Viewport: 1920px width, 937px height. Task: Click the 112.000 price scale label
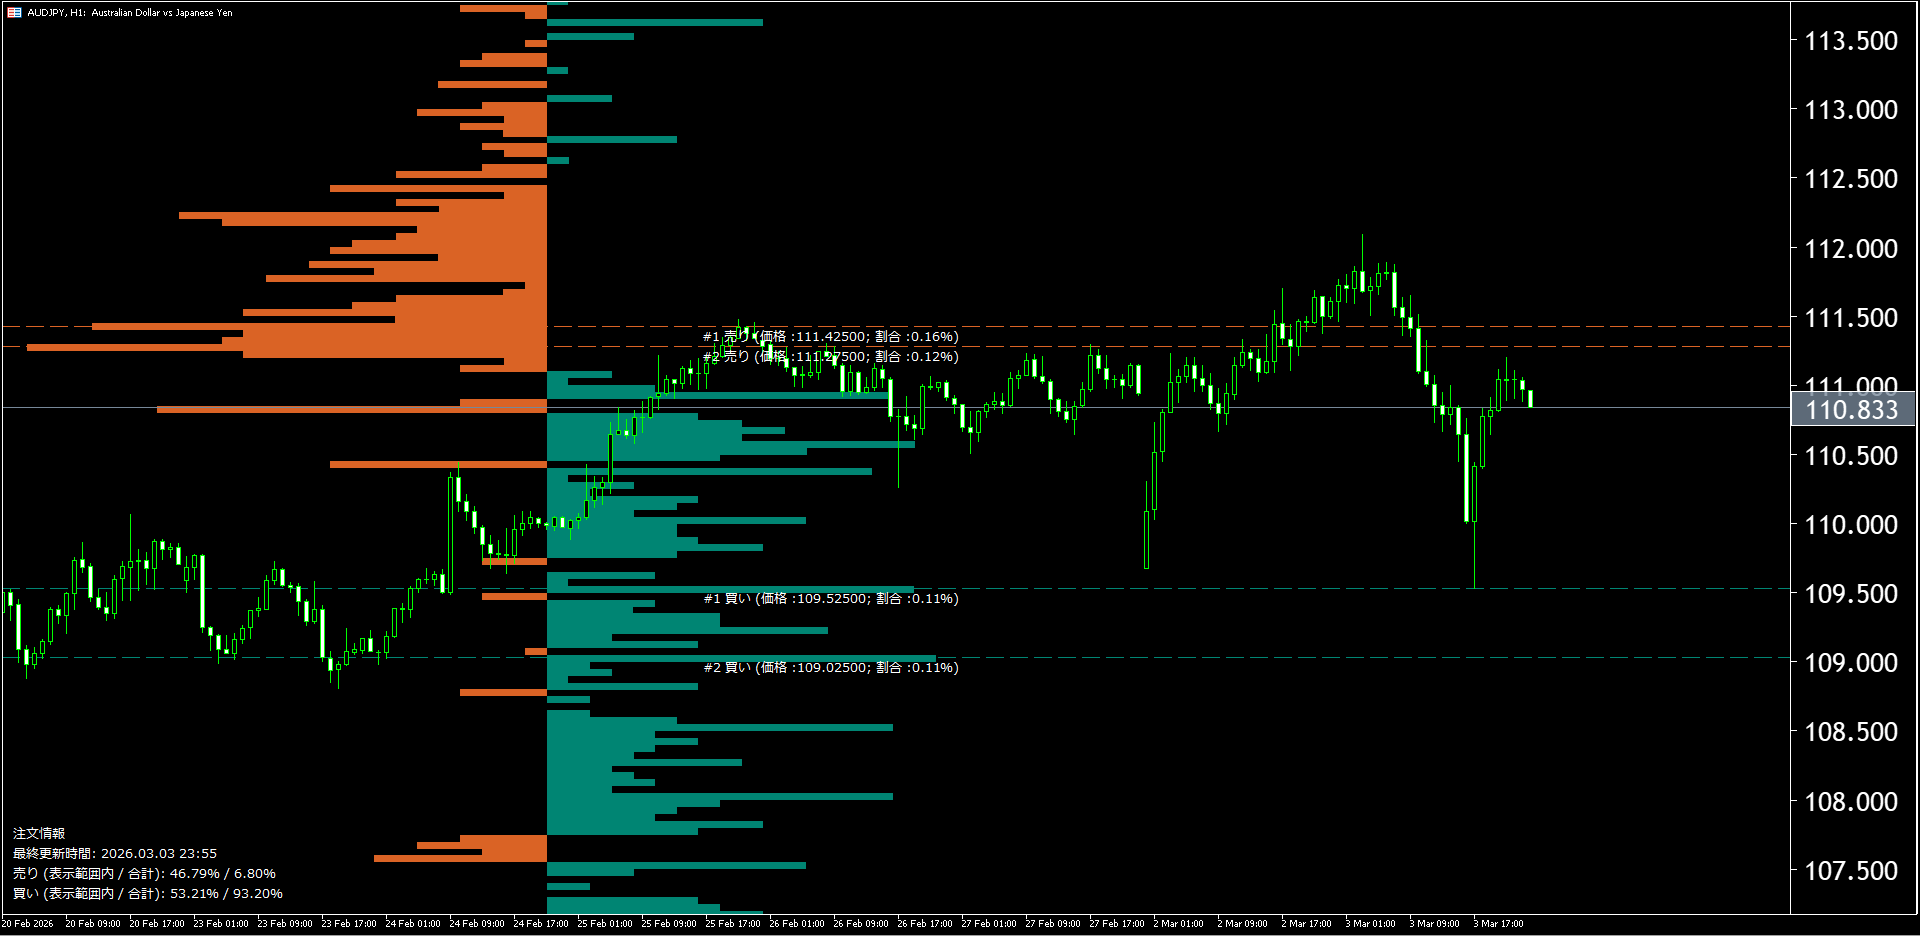coord(1851,249)
